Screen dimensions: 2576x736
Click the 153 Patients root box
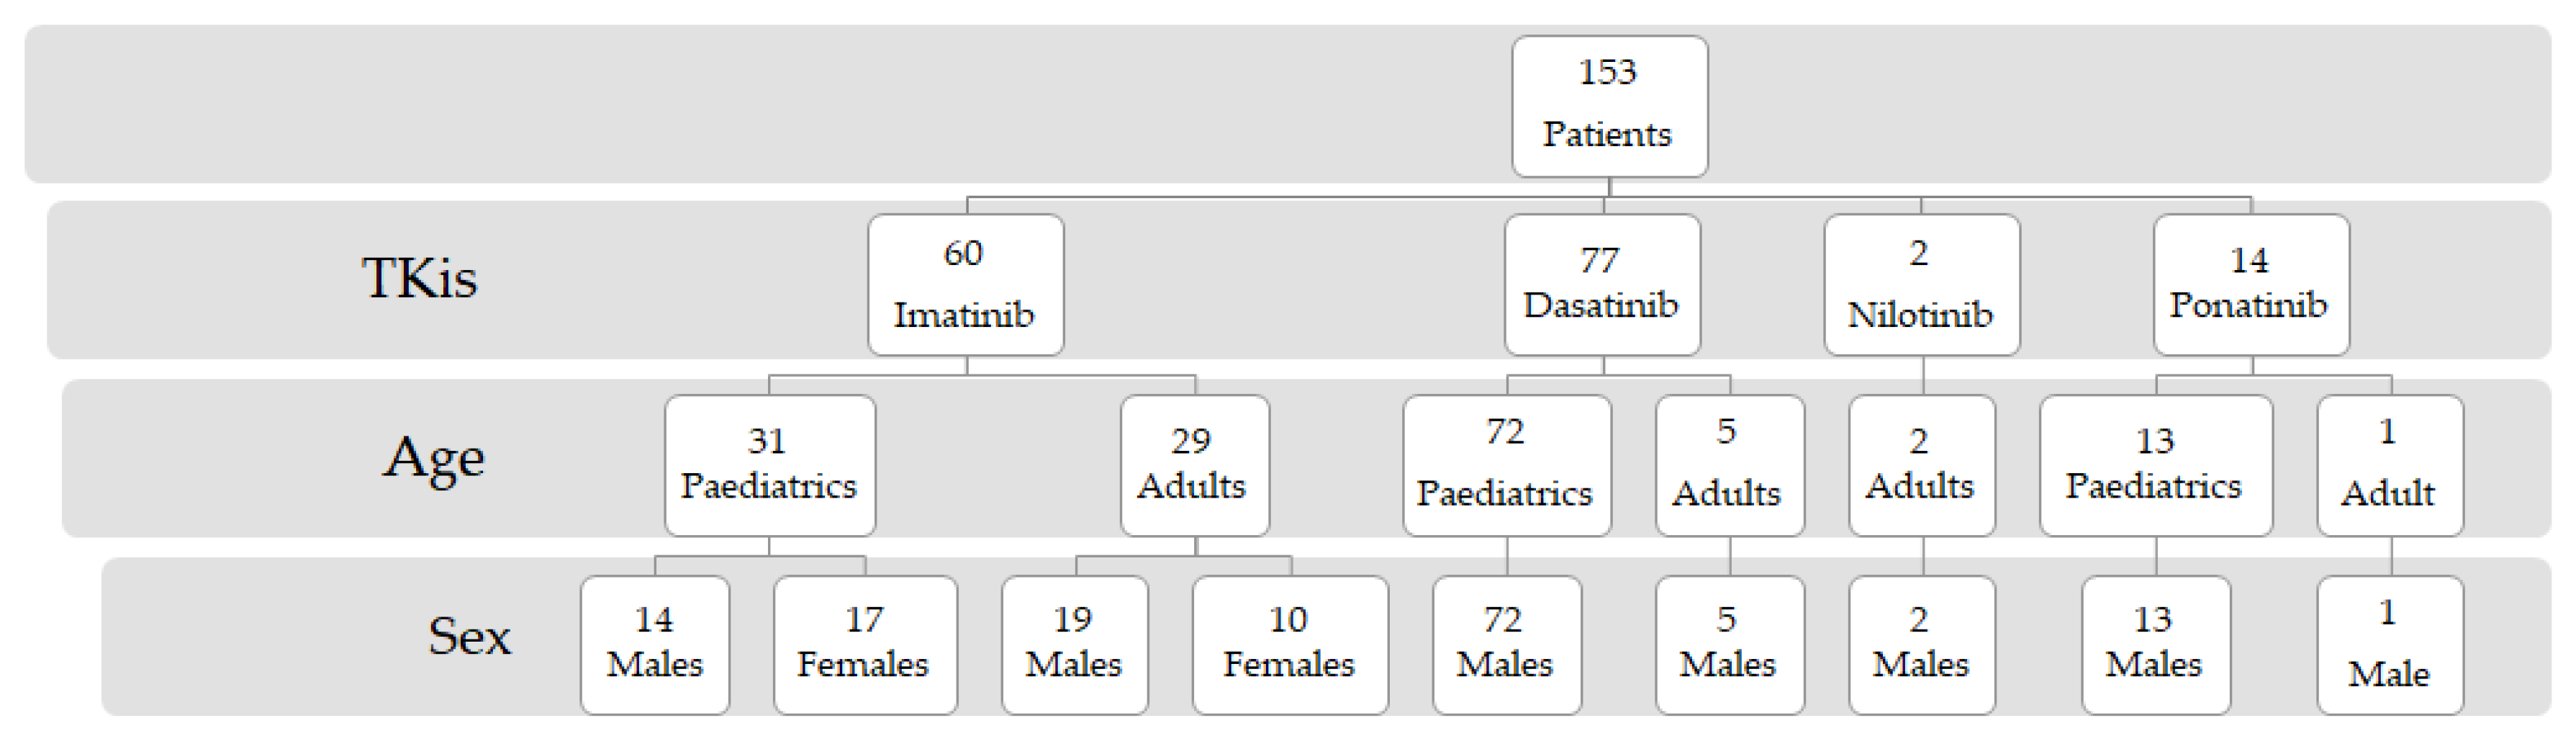click(x=1608, y=106)
